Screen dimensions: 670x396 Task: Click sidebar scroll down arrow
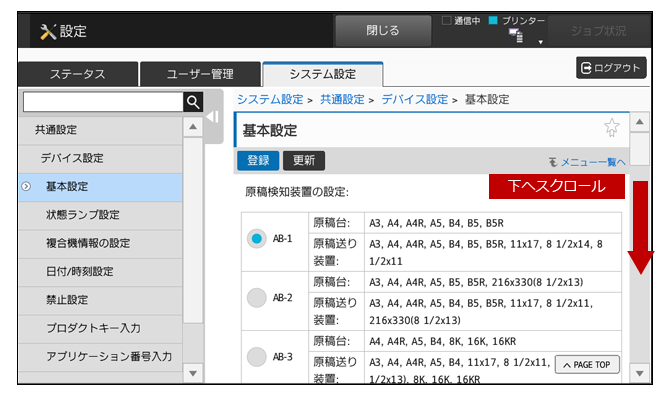(193, 373)
